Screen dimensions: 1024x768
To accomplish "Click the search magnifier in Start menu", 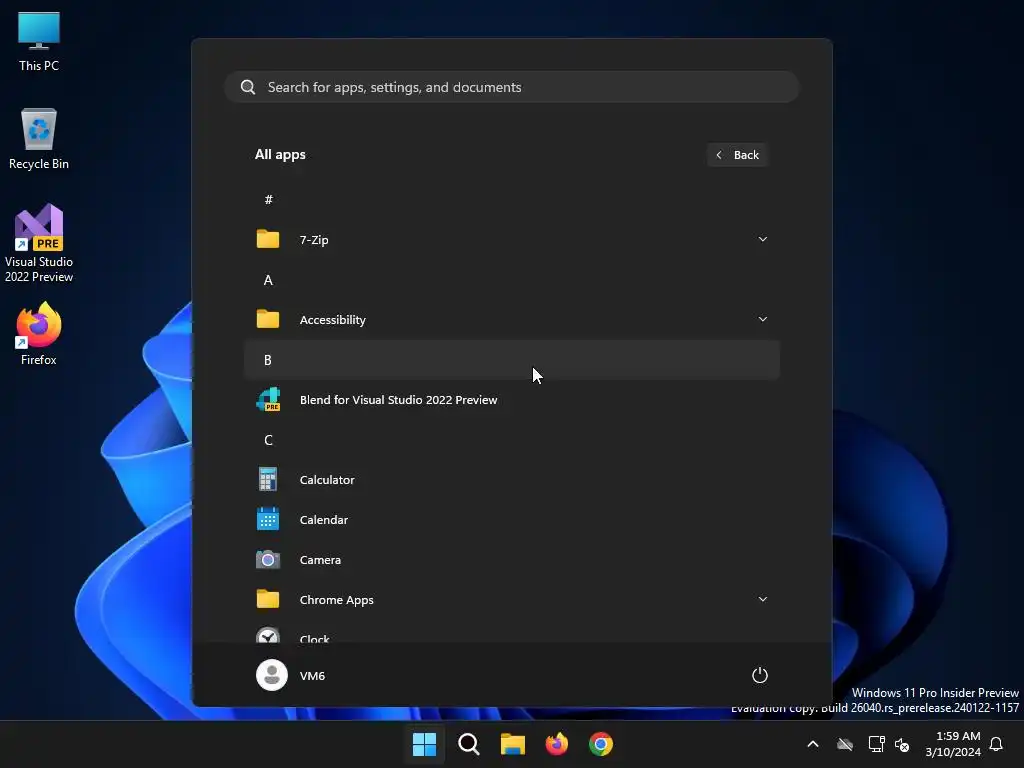I will pyautogui.click(x=248, y=88).
